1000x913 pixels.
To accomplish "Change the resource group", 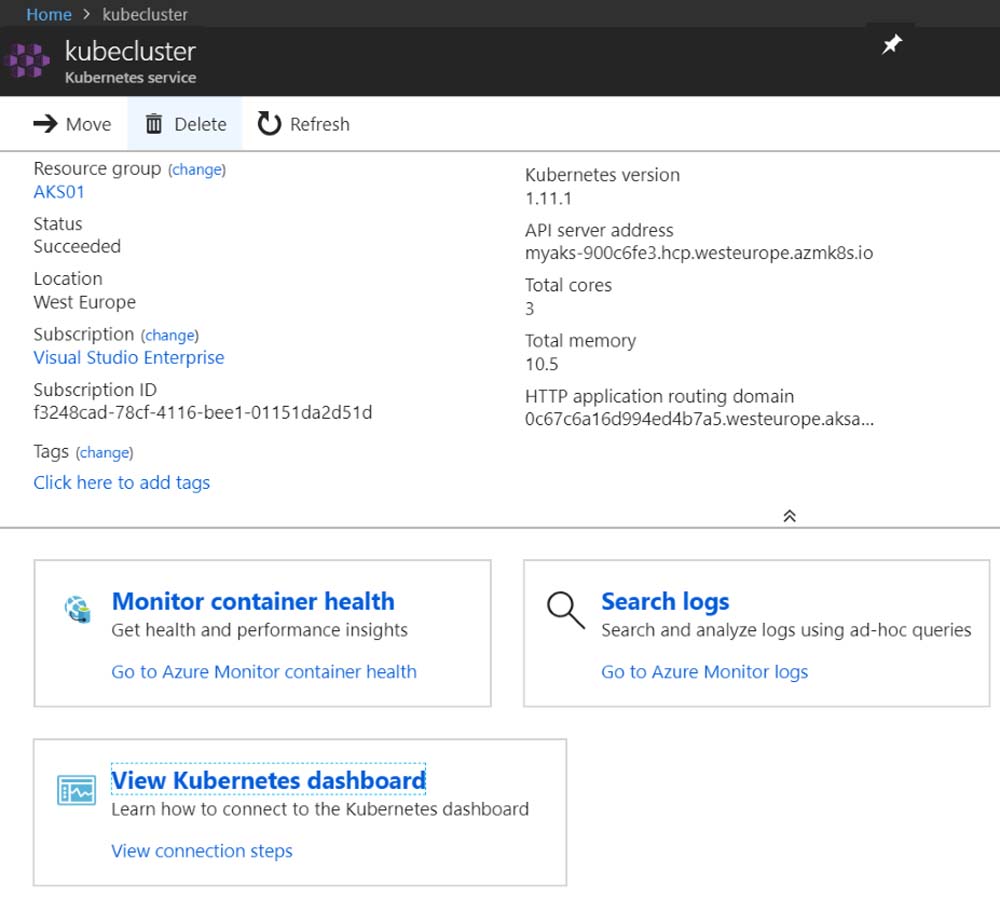I will pyautogui.click(x=197, y=170).
